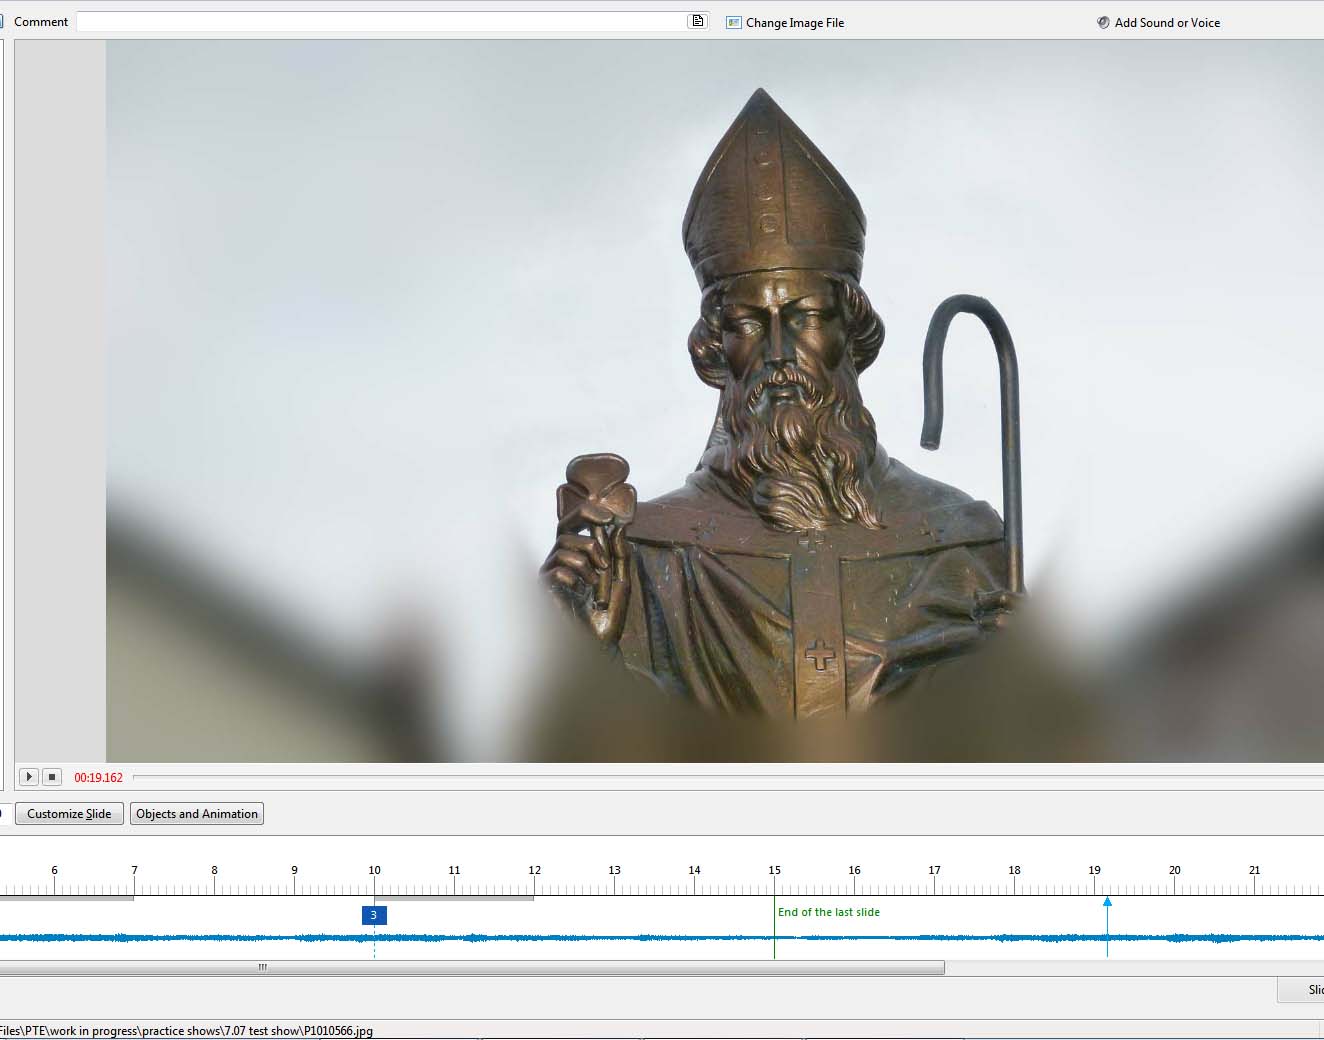Click inside the Comment text field
This screenshot has height=1040, width=1324.
[380, 21]
